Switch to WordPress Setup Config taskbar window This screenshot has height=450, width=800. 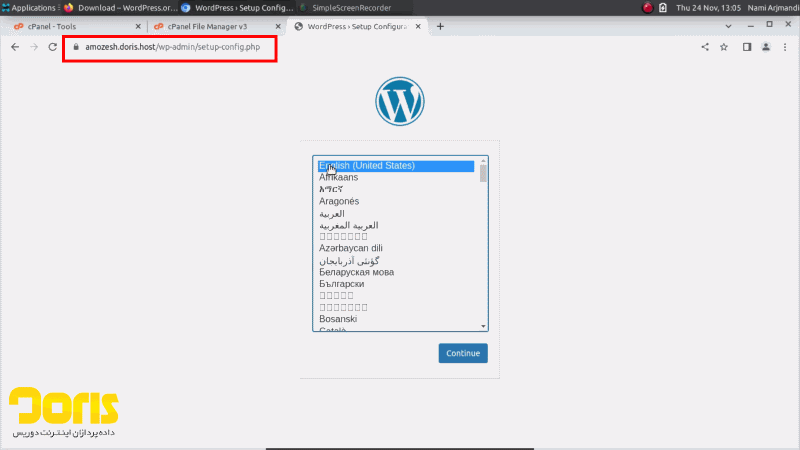pyautogui.click(x=238, y=8)
